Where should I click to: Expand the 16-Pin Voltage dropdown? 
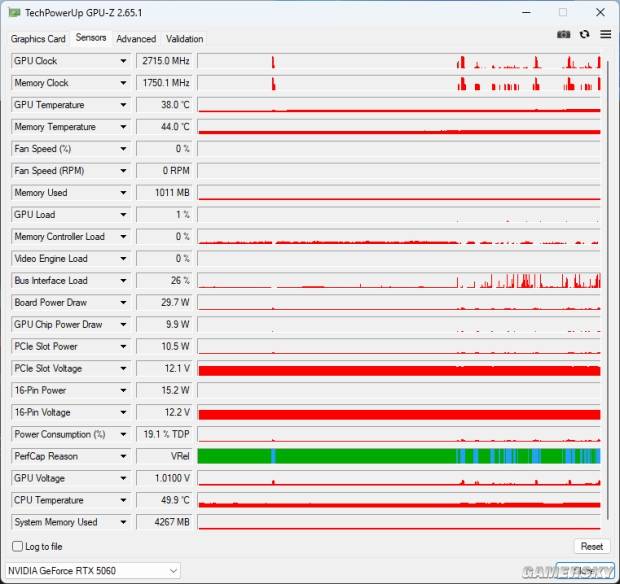coord(123,412)
